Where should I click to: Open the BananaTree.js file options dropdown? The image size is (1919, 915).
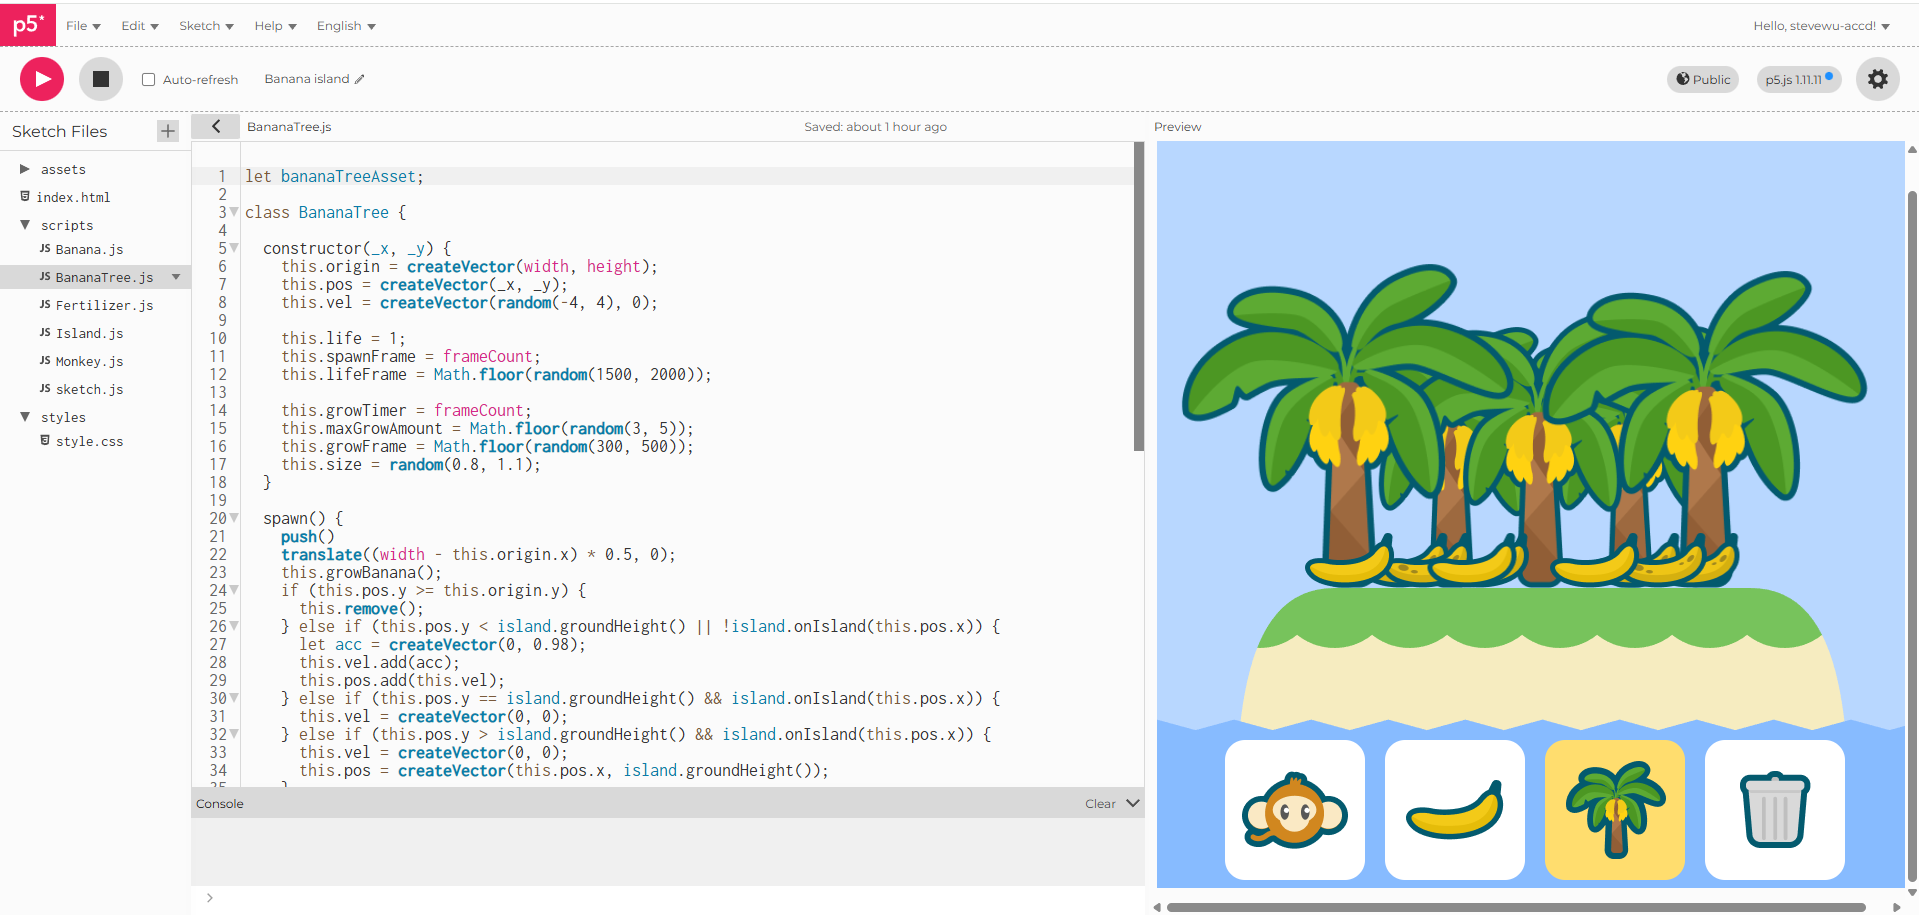coord(176,276)
